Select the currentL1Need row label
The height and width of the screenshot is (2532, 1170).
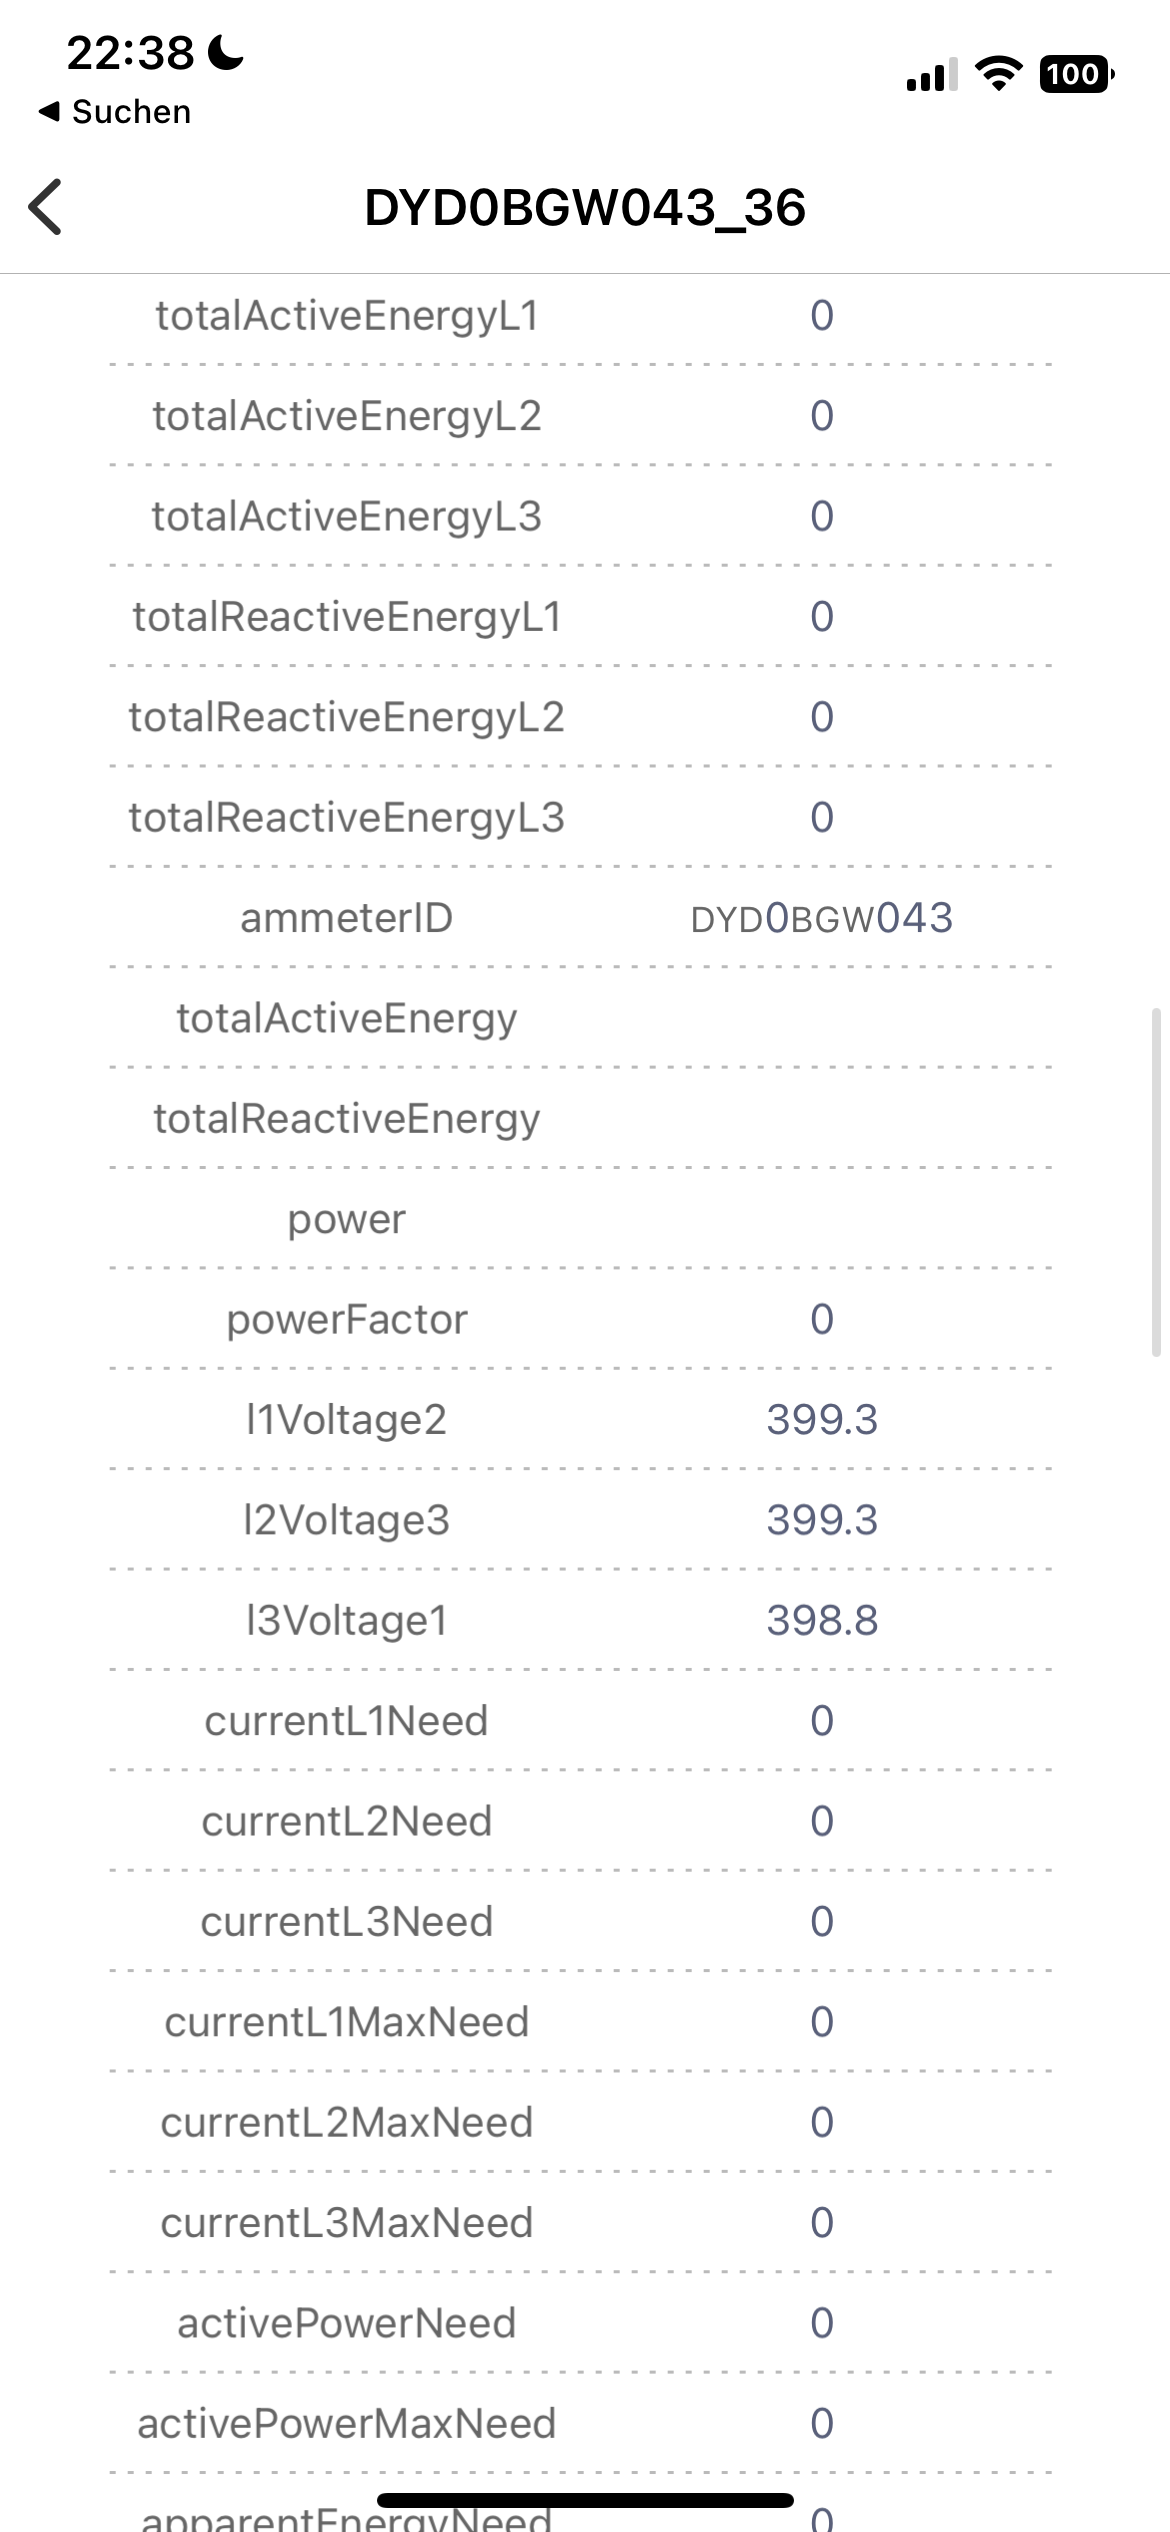pos(347,1721)
